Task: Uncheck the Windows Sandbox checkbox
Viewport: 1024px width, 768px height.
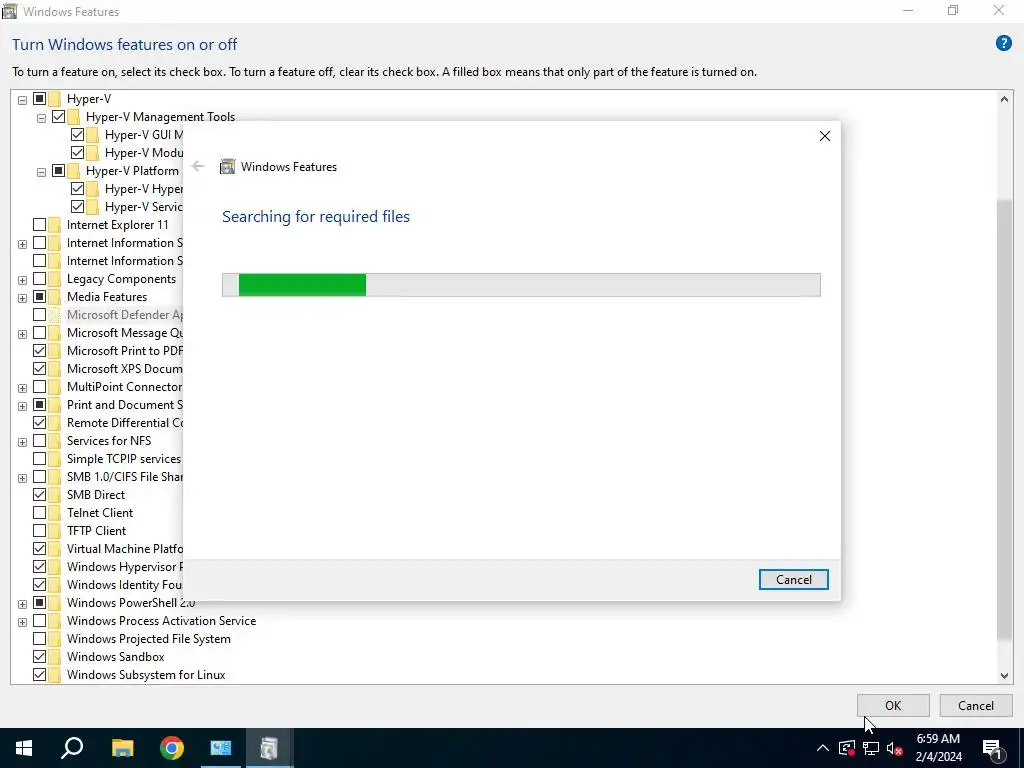Action: click(x=39, y=657)
